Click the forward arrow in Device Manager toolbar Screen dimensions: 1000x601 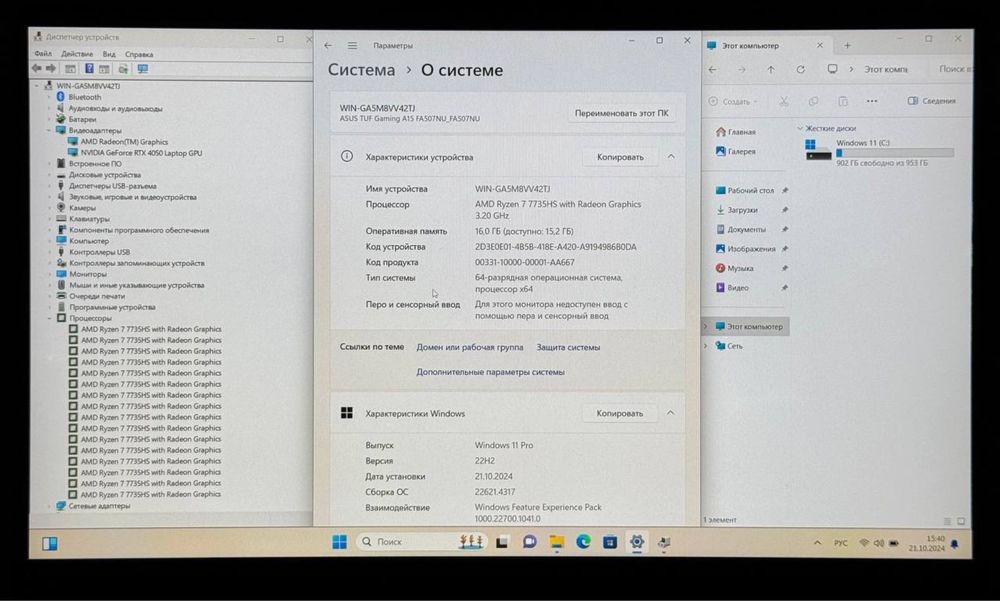51,69
